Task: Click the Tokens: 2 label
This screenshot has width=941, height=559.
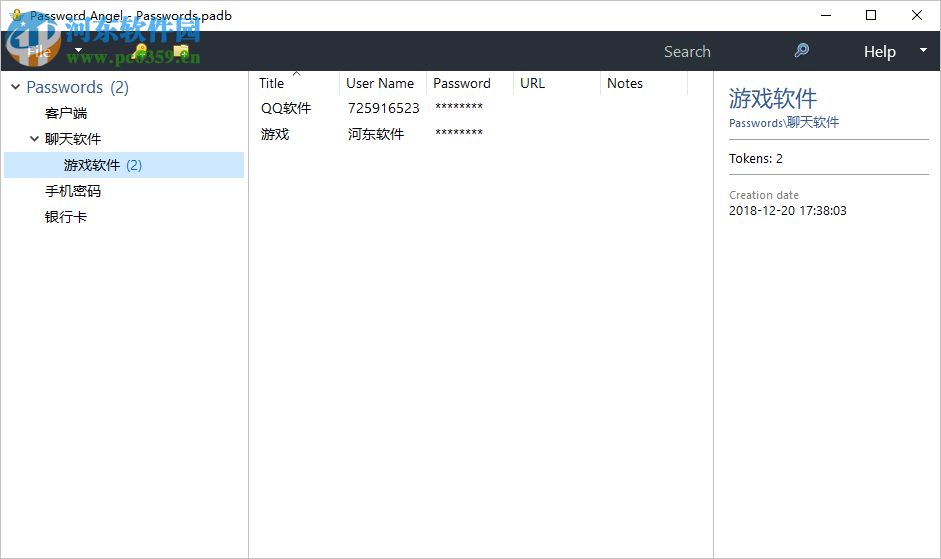Action: (756, 159)
